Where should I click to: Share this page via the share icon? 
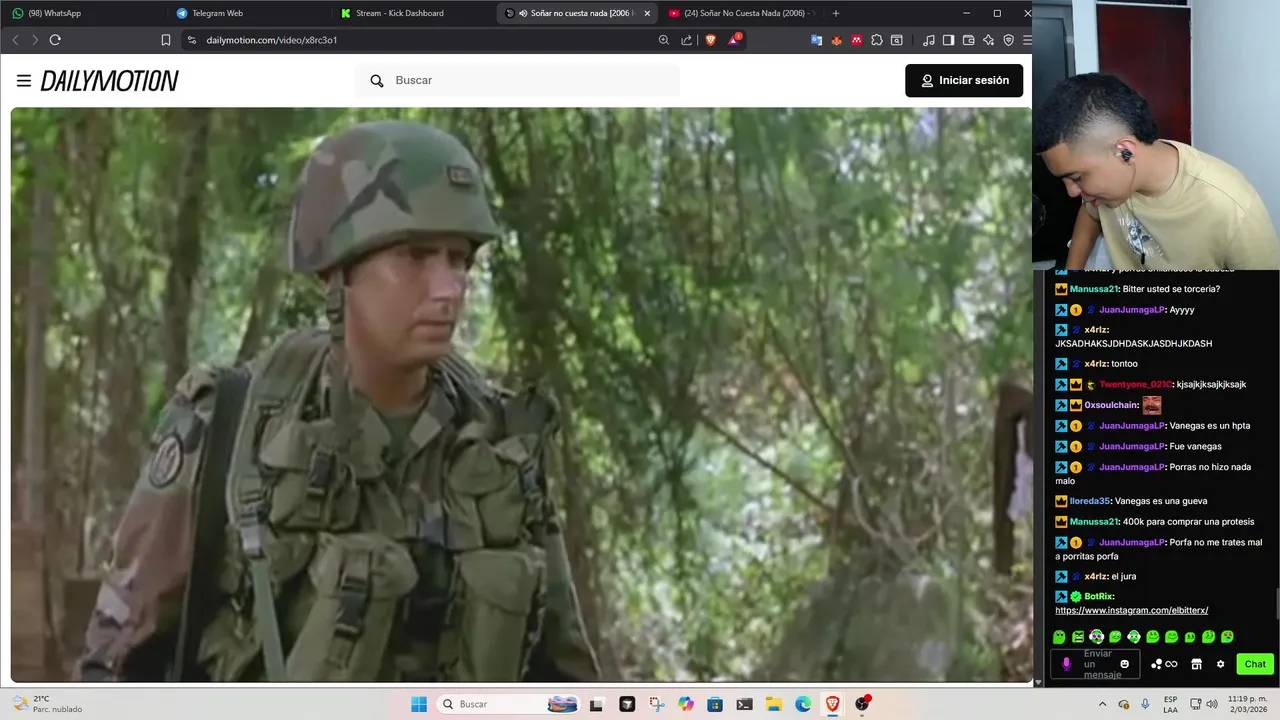(687, 40)
